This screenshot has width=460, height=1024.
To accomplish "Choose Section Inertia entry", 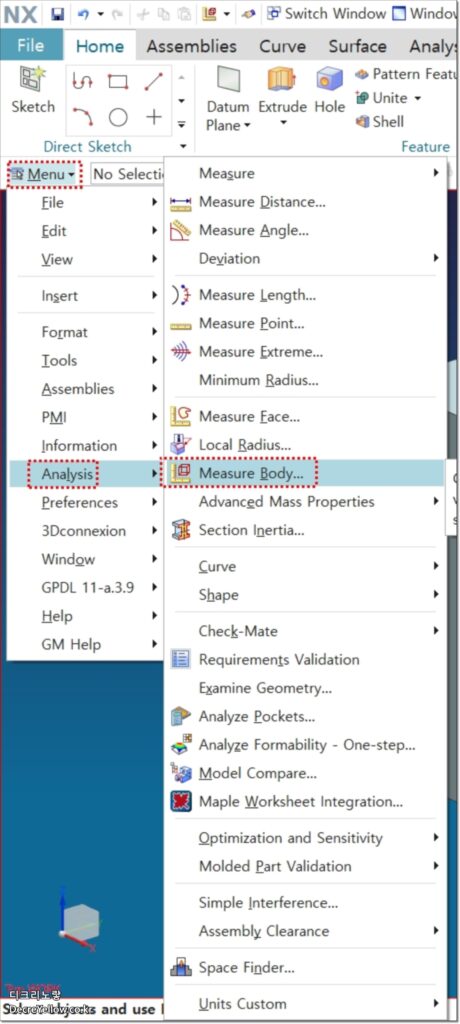I will (305, 530).
